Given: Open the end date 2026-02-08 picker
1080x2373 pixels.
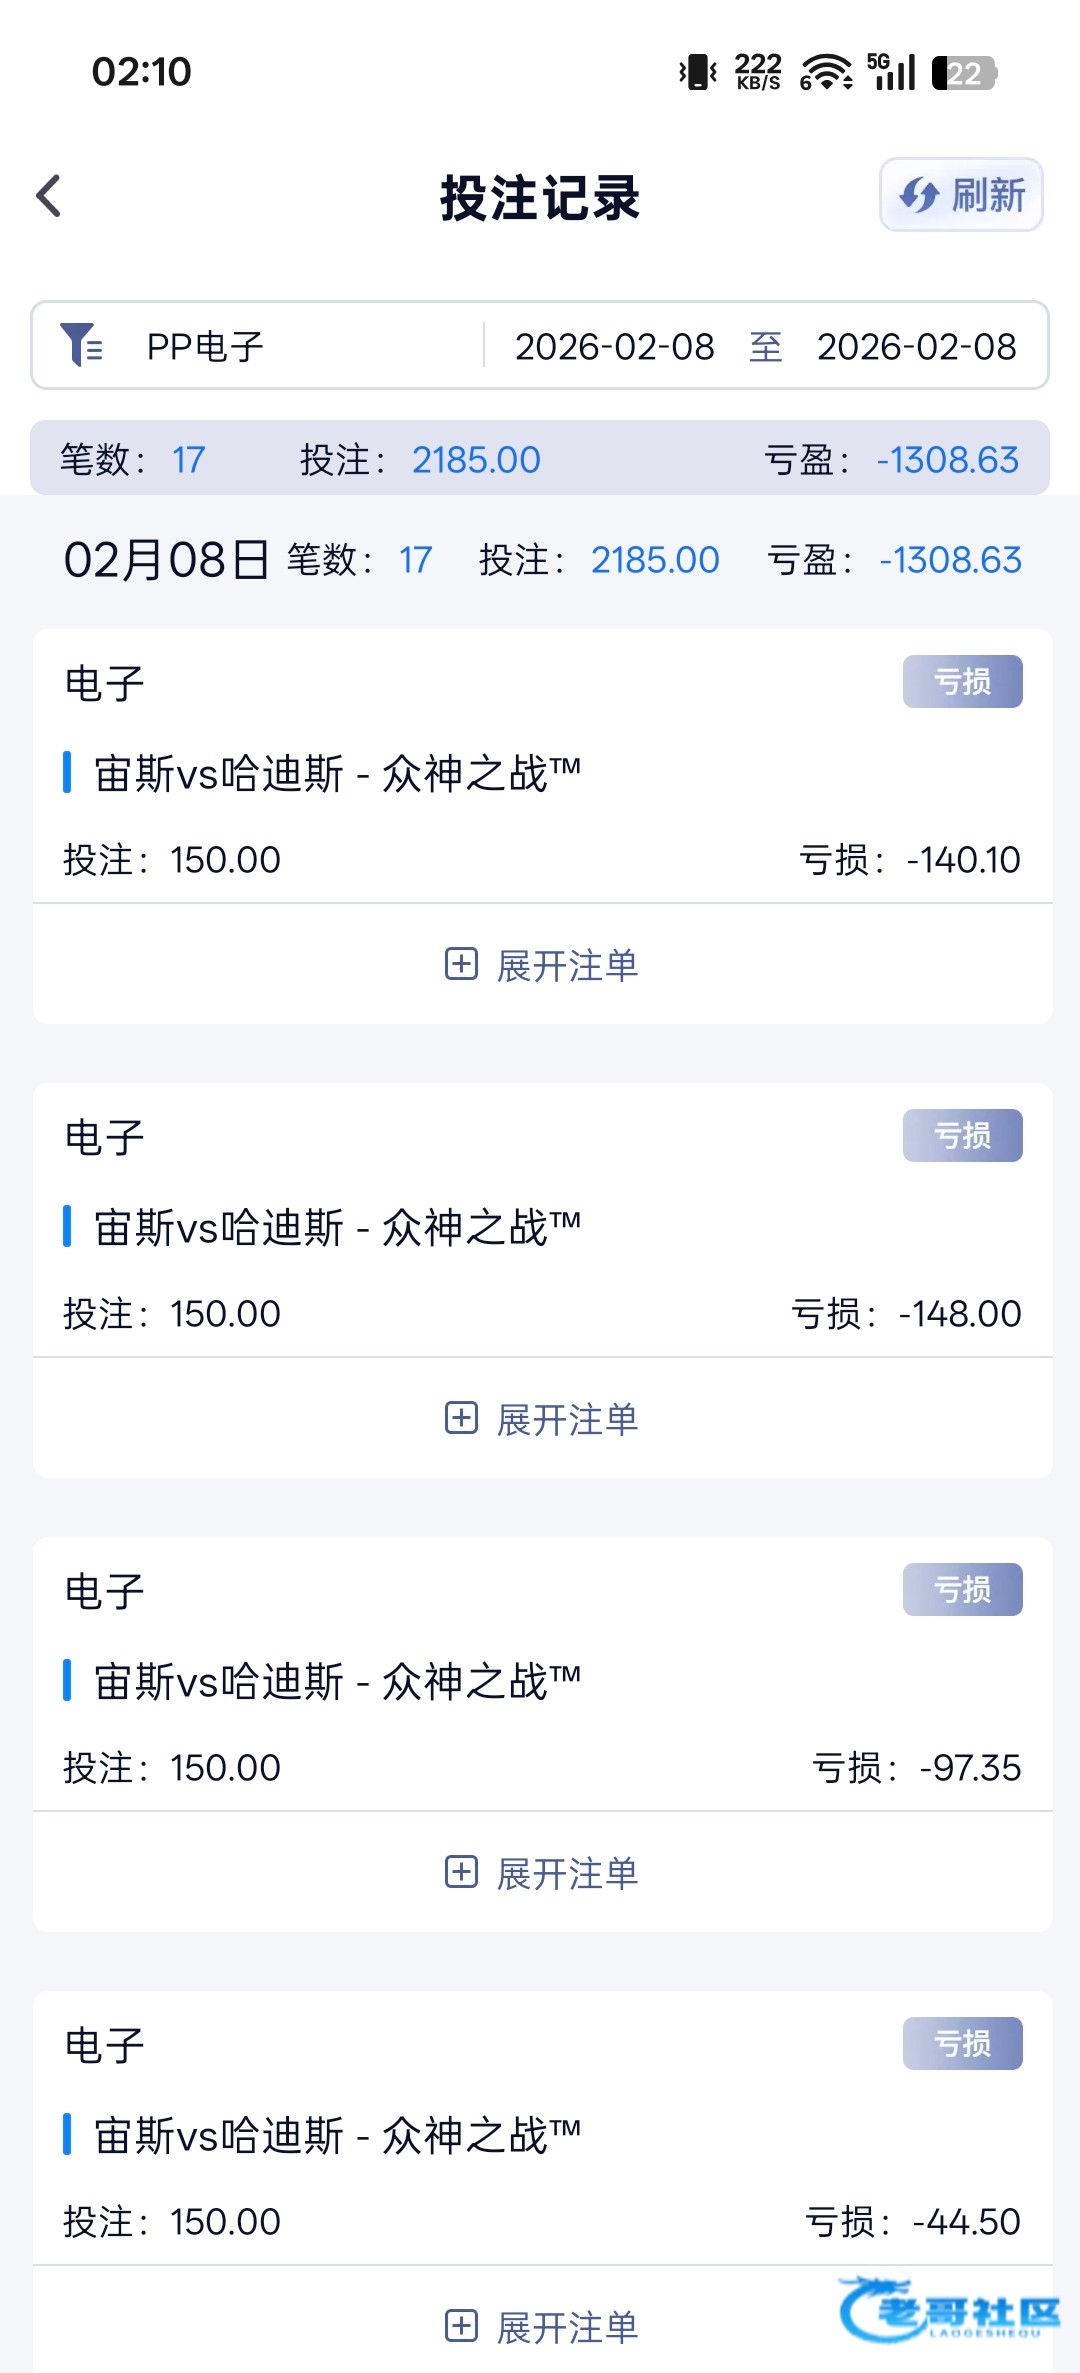Looking at the screenshot, I should click(x=916, y=347).
